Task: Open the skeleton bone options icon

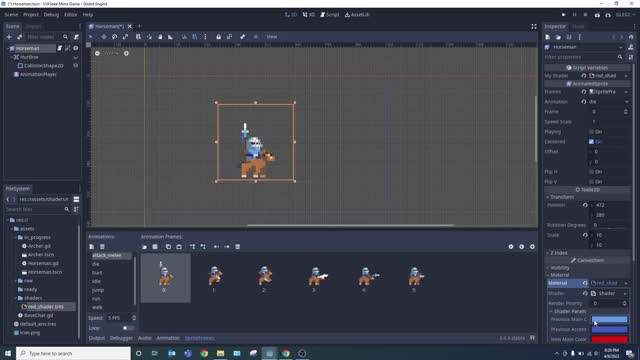Action: 242,37
